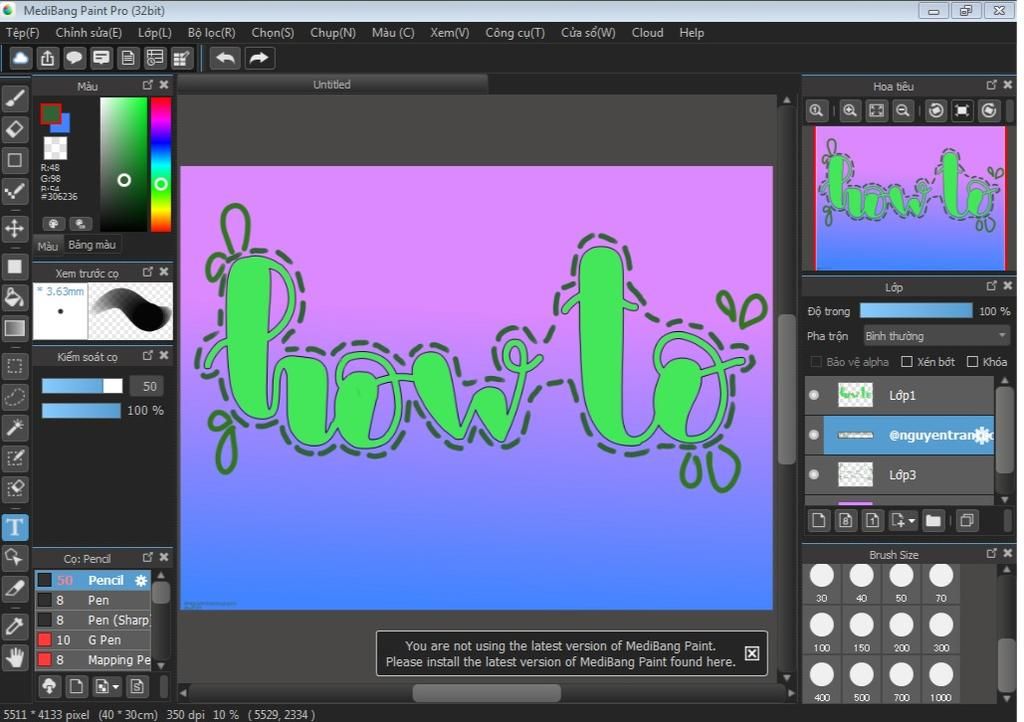The height and width of the screenshot is (722, 1024).
Task: Select the Brush tool in left toolbar
Action: [x=15, y=99]
